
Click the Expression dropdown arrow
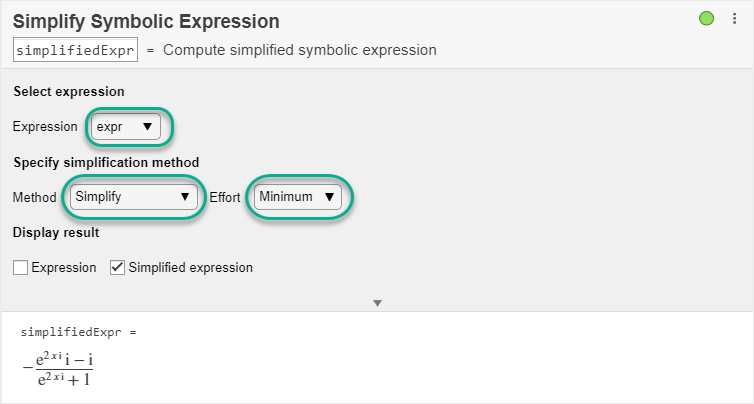[147, 127]
